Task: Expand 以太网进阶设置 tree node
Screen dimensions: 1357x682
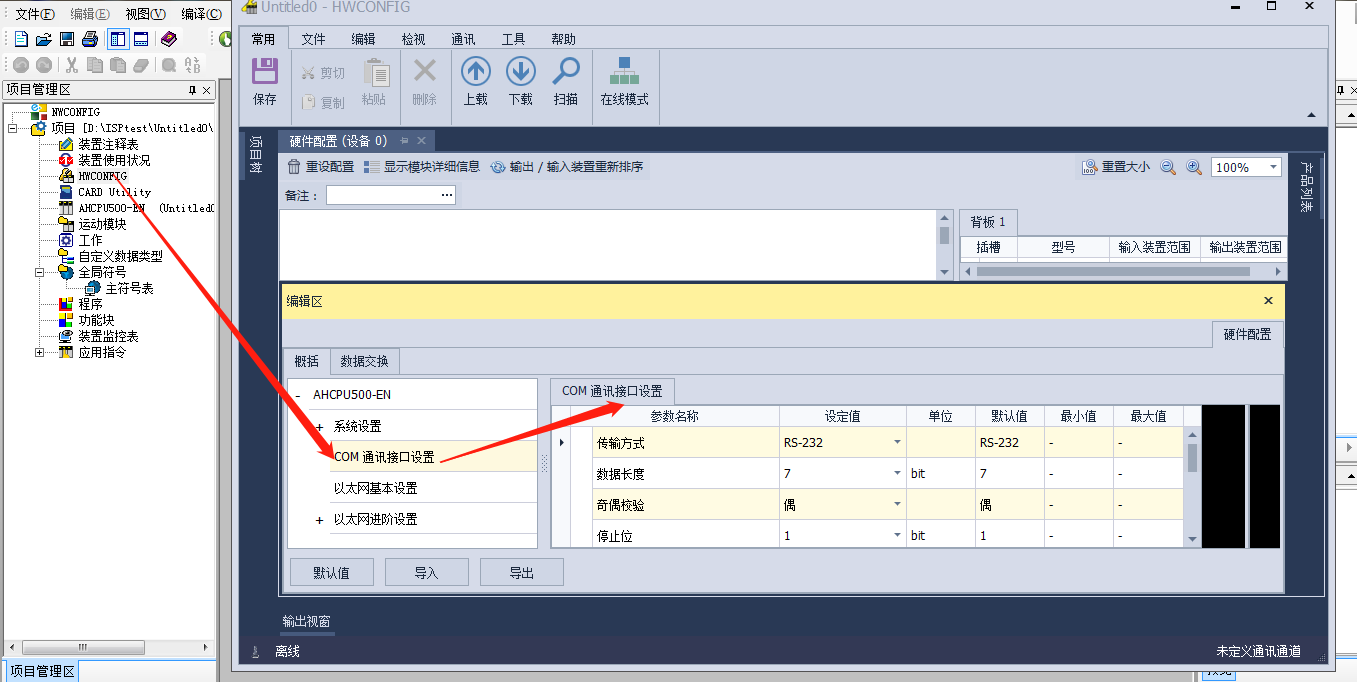Action: click(x=319, y=520)
